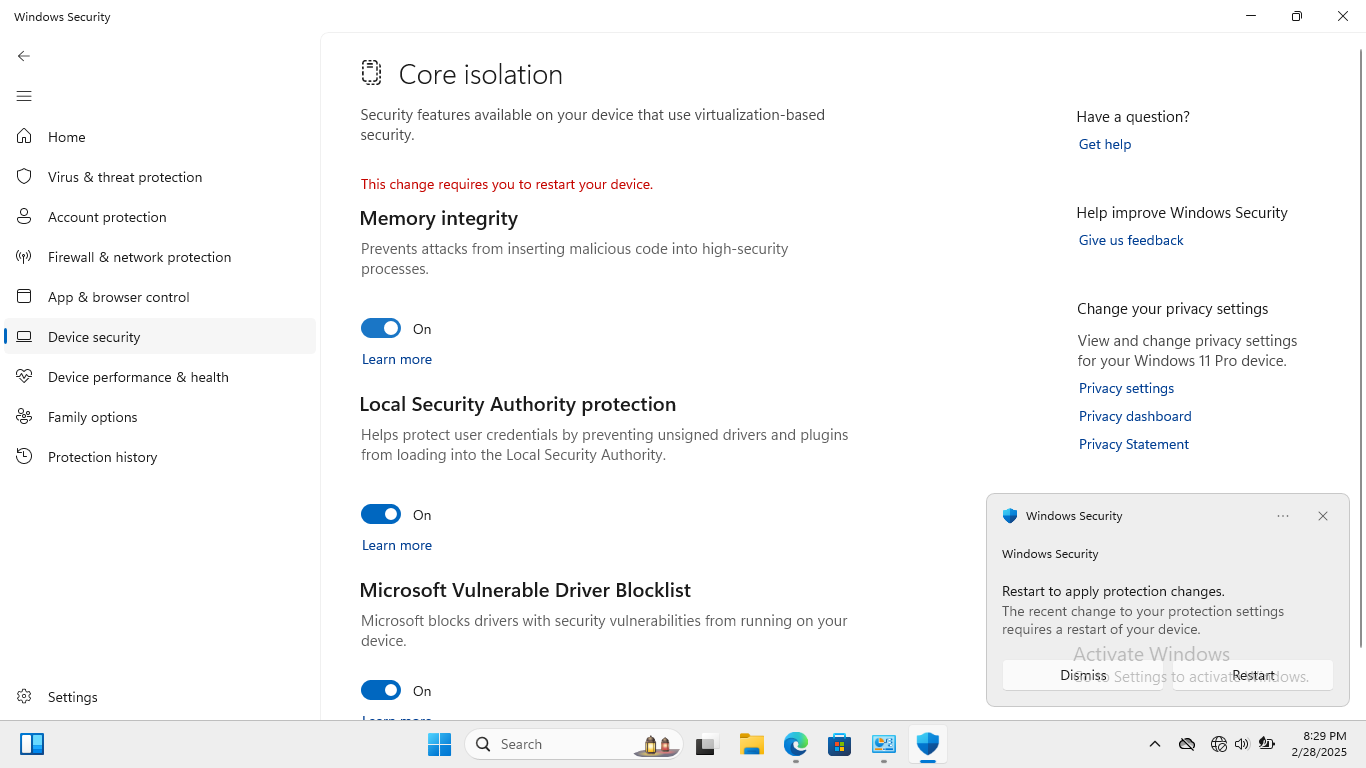Screen dimensions: 1366x768
Task: Click the taskbar Search box
Action: click(560, 744)
